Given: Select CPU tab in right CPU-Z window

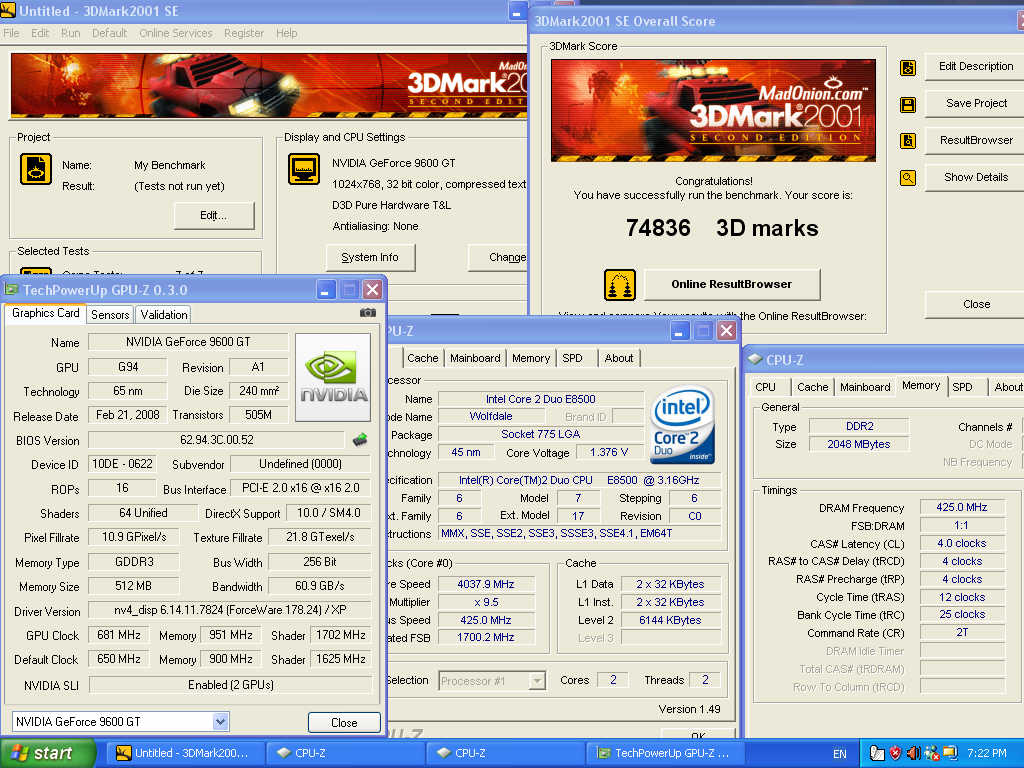Looking at the screenshot, I should 765,387.
